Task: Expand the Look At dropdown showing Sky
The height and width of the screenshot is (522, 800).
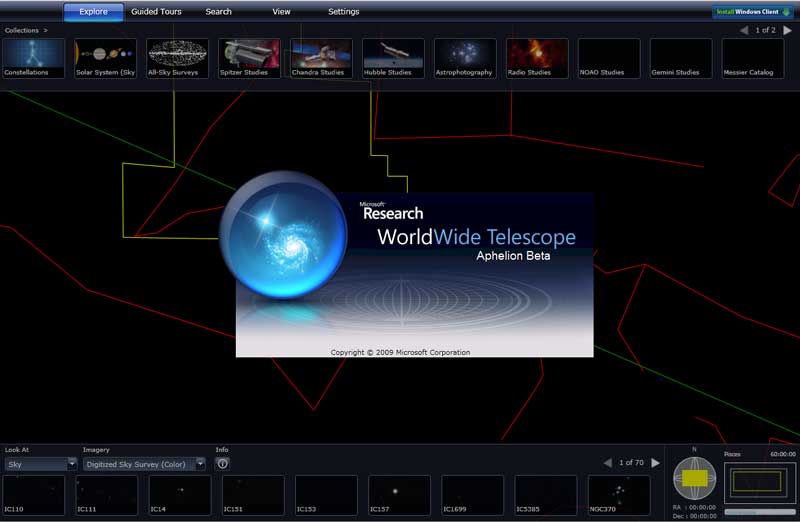Action: click(41, 464)
